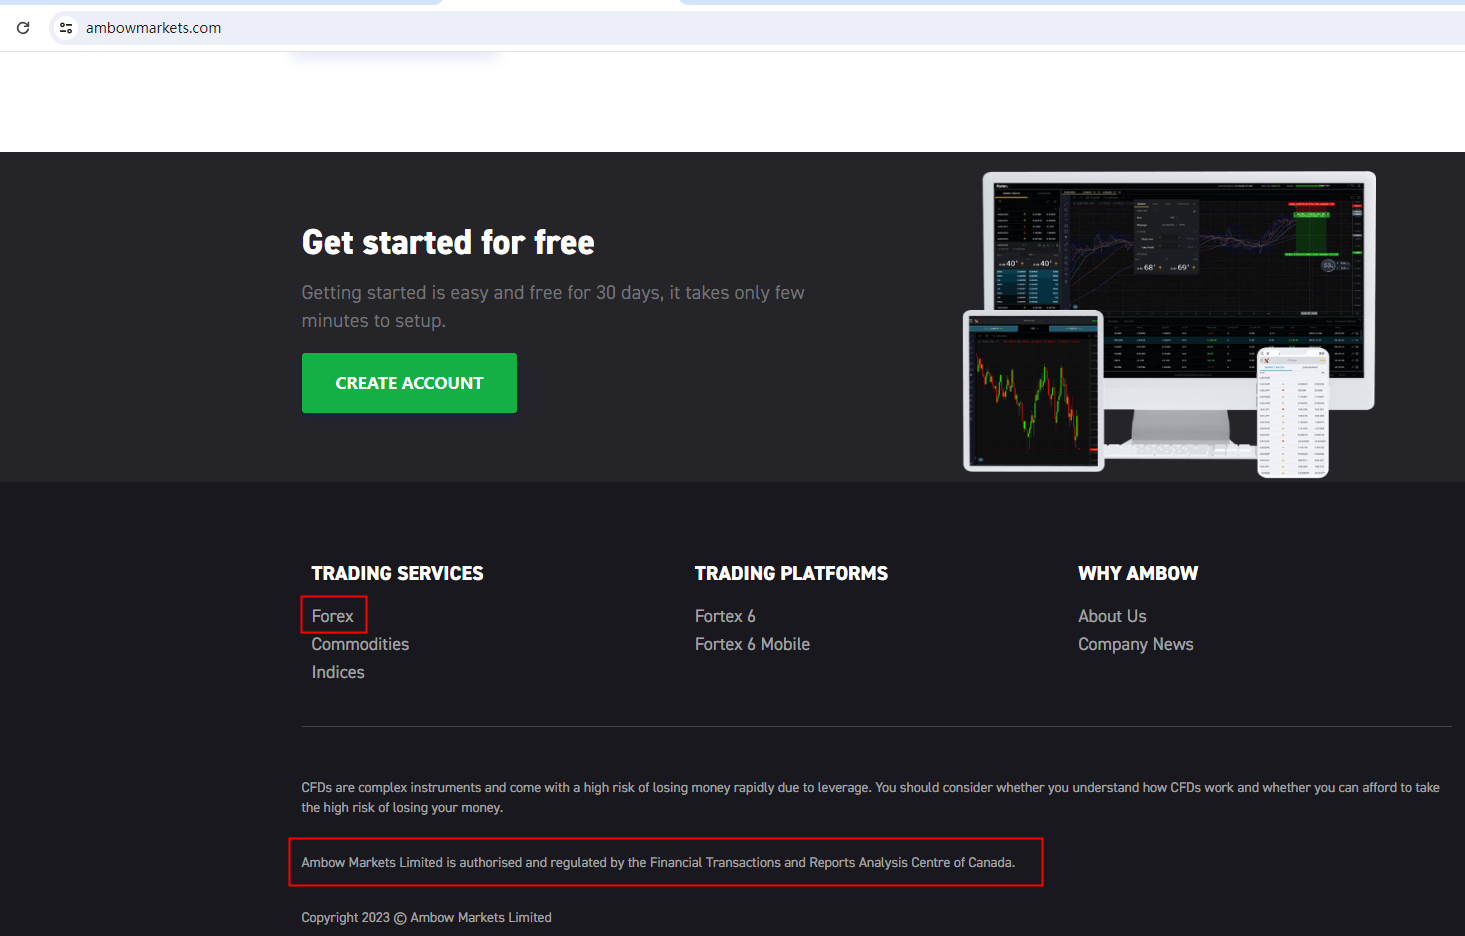
Task: Reload the page with the refresh icon
Action: [23, 28]
